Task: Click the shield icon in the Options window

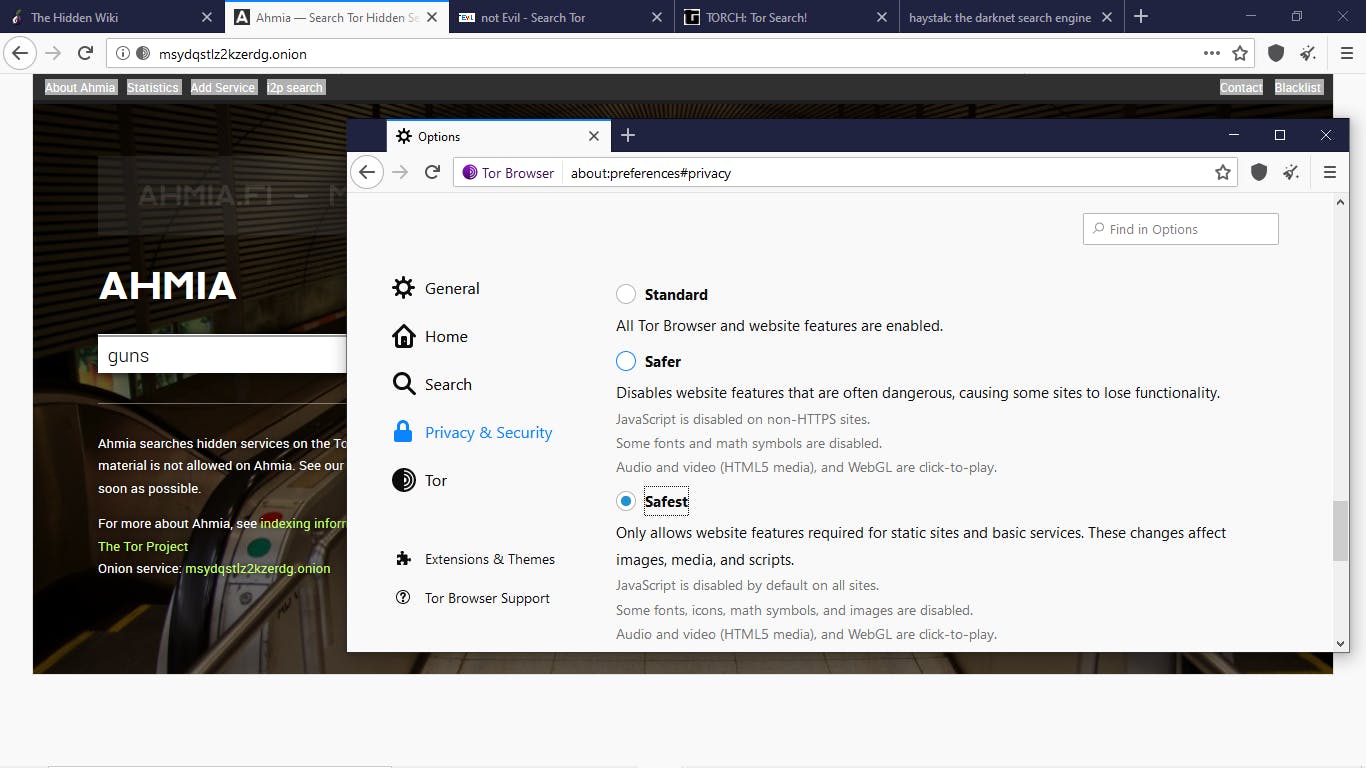Action: coord(1259,173)
